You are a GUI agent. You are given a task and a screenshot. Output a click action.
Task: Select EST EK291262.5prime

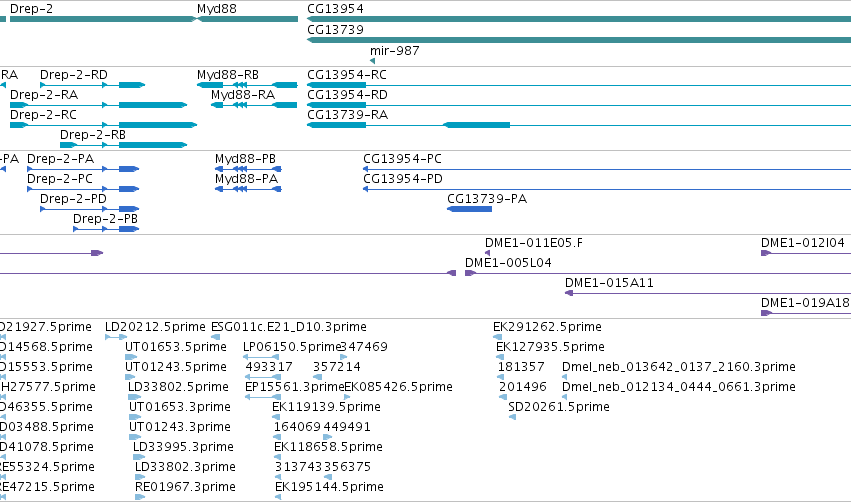click(547, 327)
